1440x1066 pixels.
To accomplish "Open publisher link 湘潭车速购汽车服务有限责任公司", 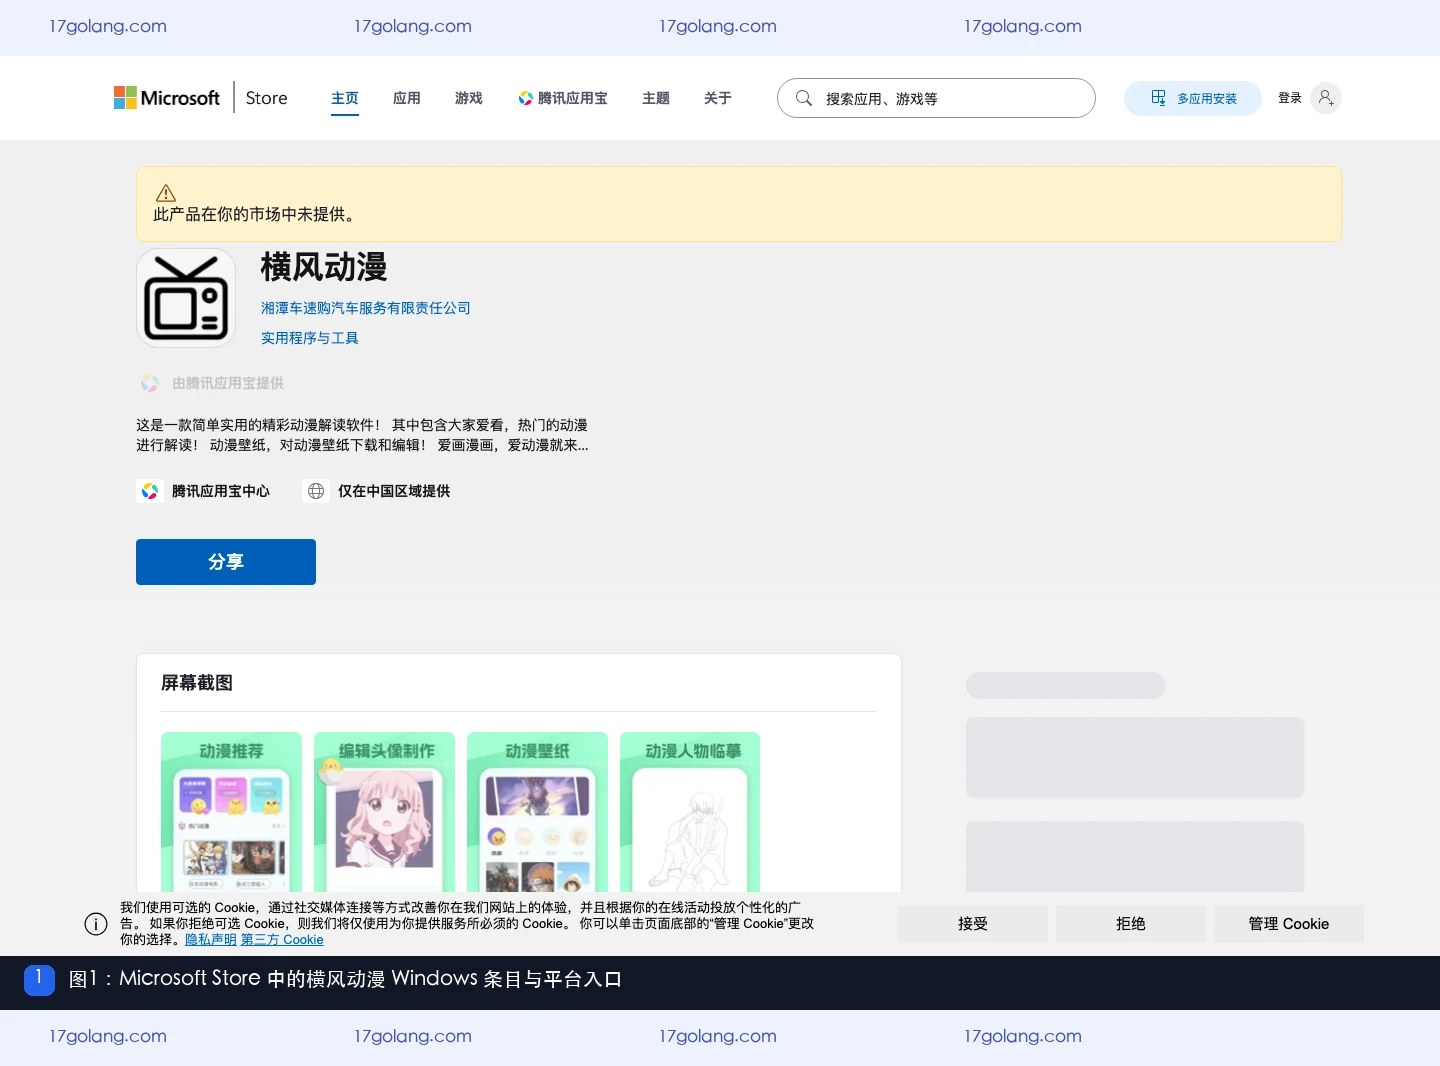I will [x=366, y=308].
